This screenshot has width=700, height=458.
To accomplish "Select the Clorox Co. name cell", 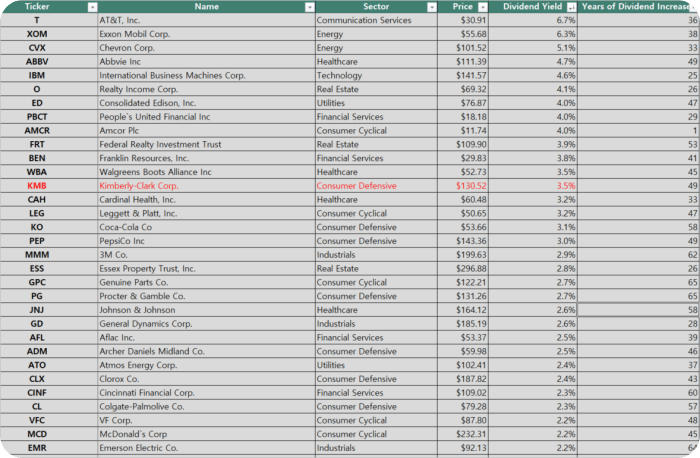I will tap(206, 380).
